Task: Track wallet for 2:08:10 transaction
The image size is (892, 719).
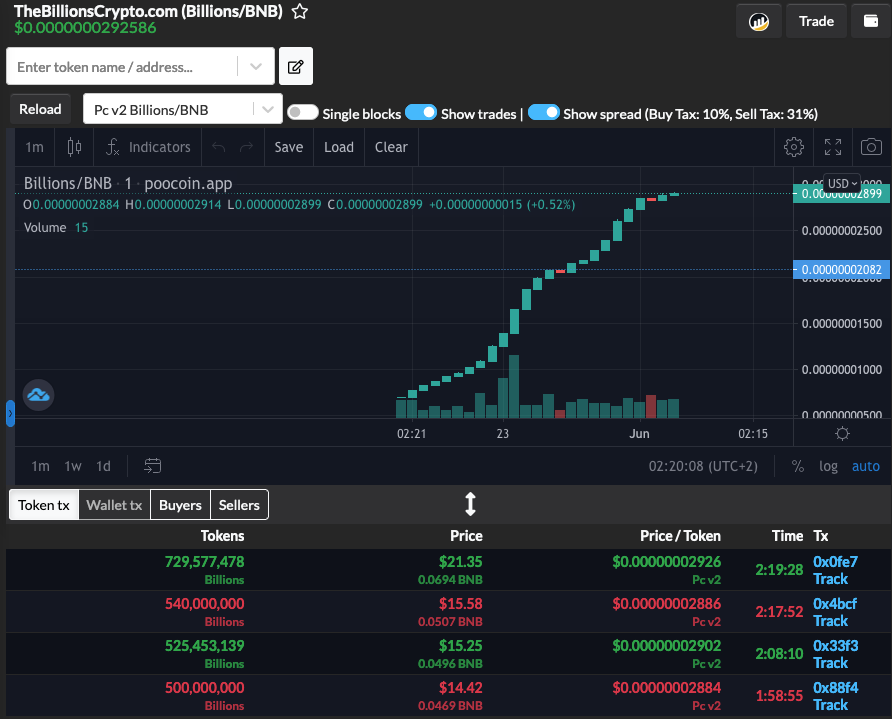Action: coord(831,663)
